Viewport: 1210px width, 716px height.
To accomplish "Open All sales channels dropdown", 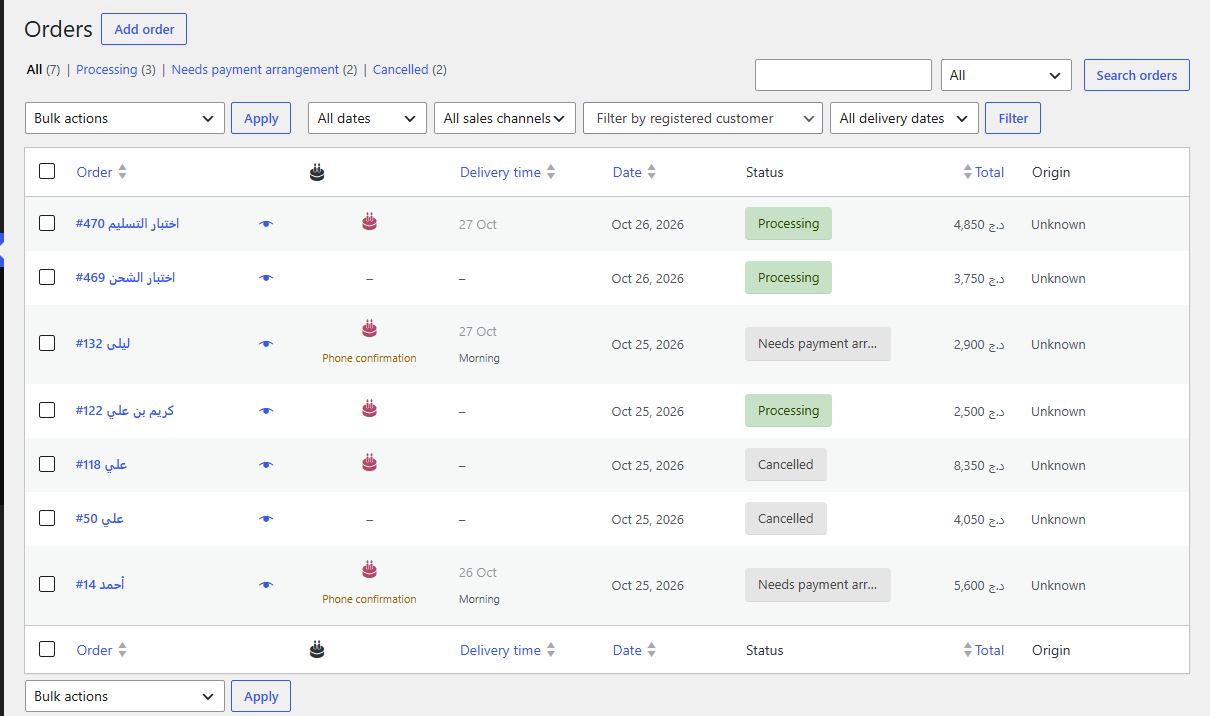I will tap(505, 118).
